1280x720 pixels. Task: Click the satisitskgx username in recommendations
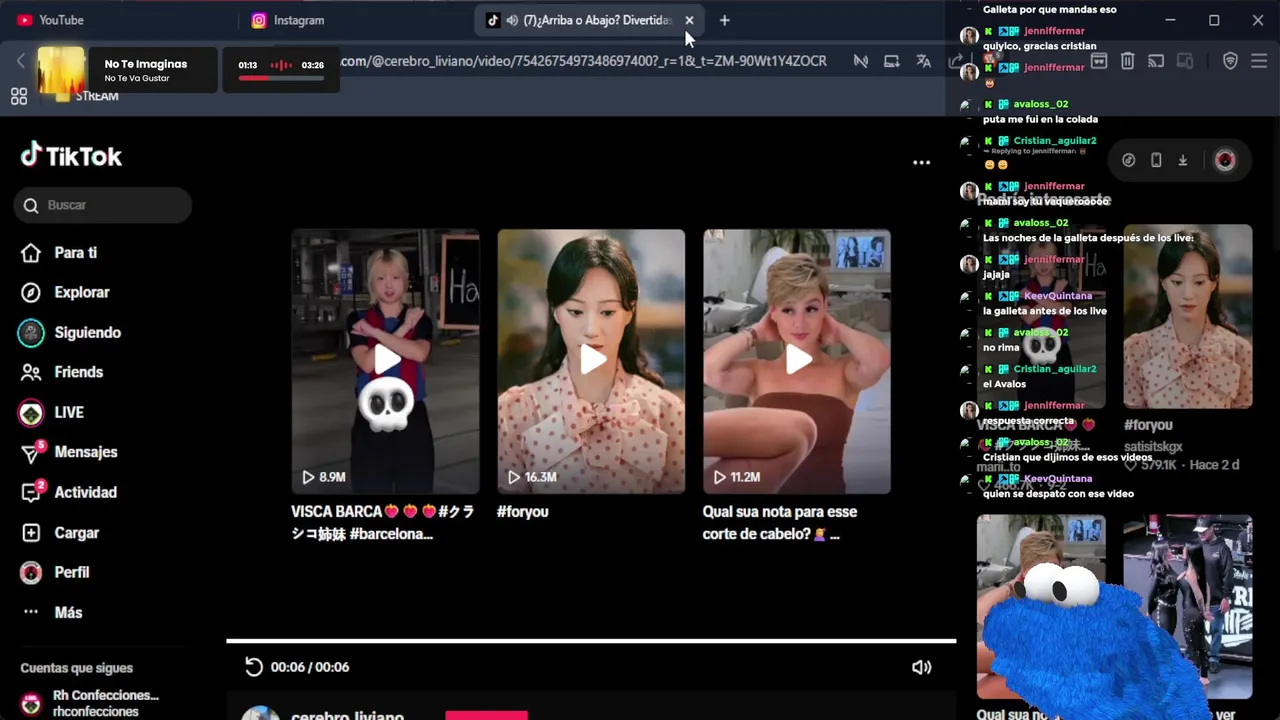click(x=1153, y=447)
